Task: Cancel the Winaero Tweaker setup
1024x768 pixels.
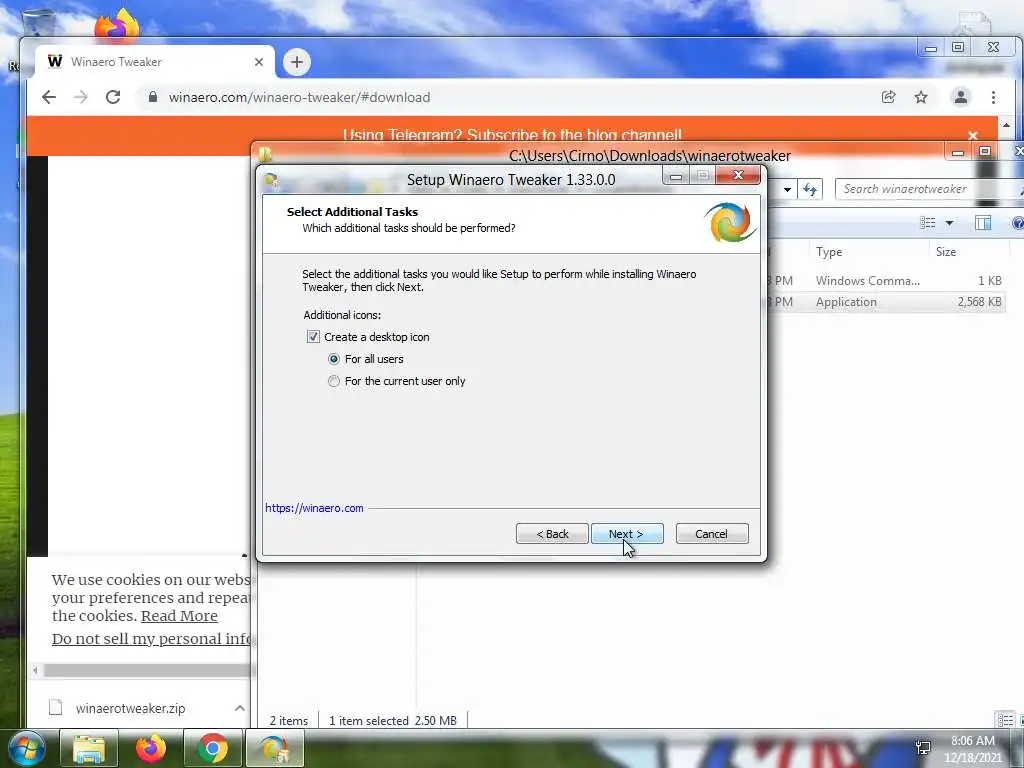Action: click(712, 534)
